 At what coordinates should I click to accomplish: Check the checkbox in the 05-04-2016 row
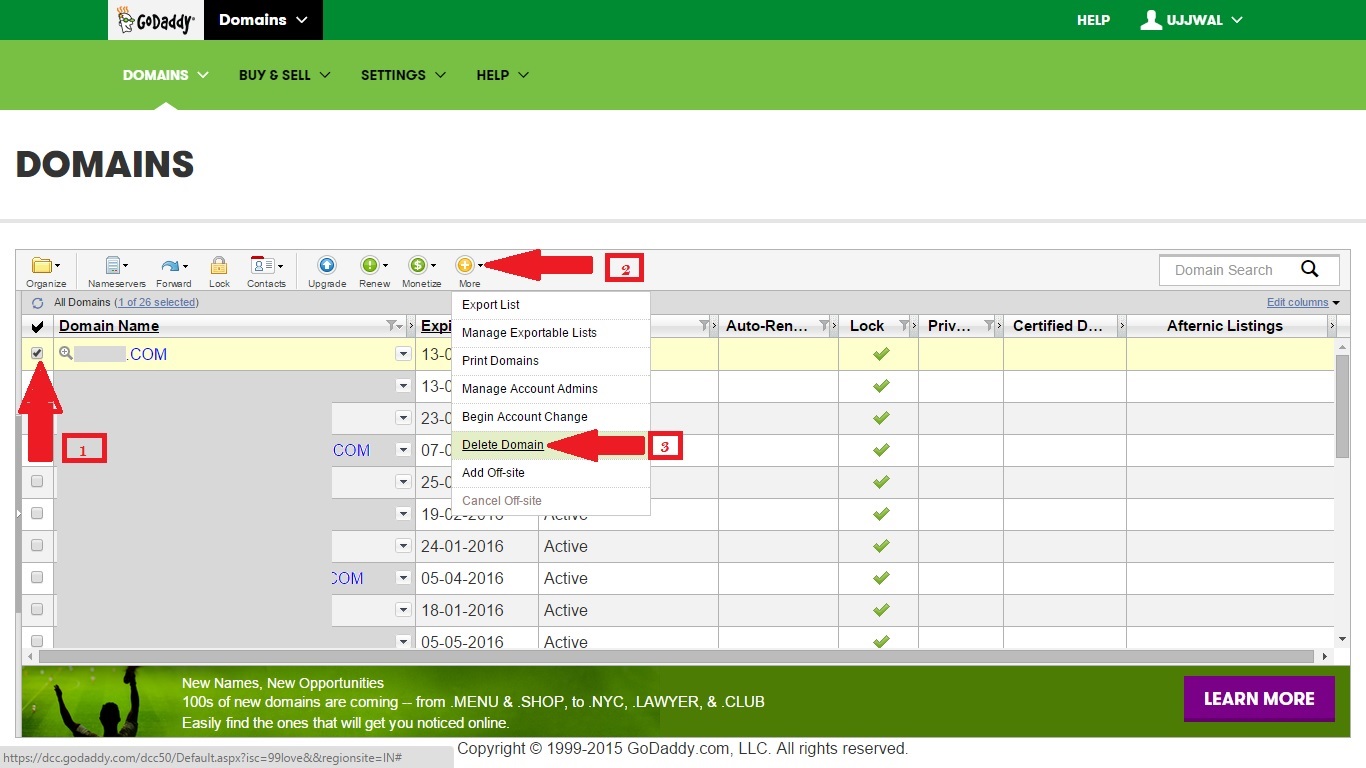click(x=37, y=577)
